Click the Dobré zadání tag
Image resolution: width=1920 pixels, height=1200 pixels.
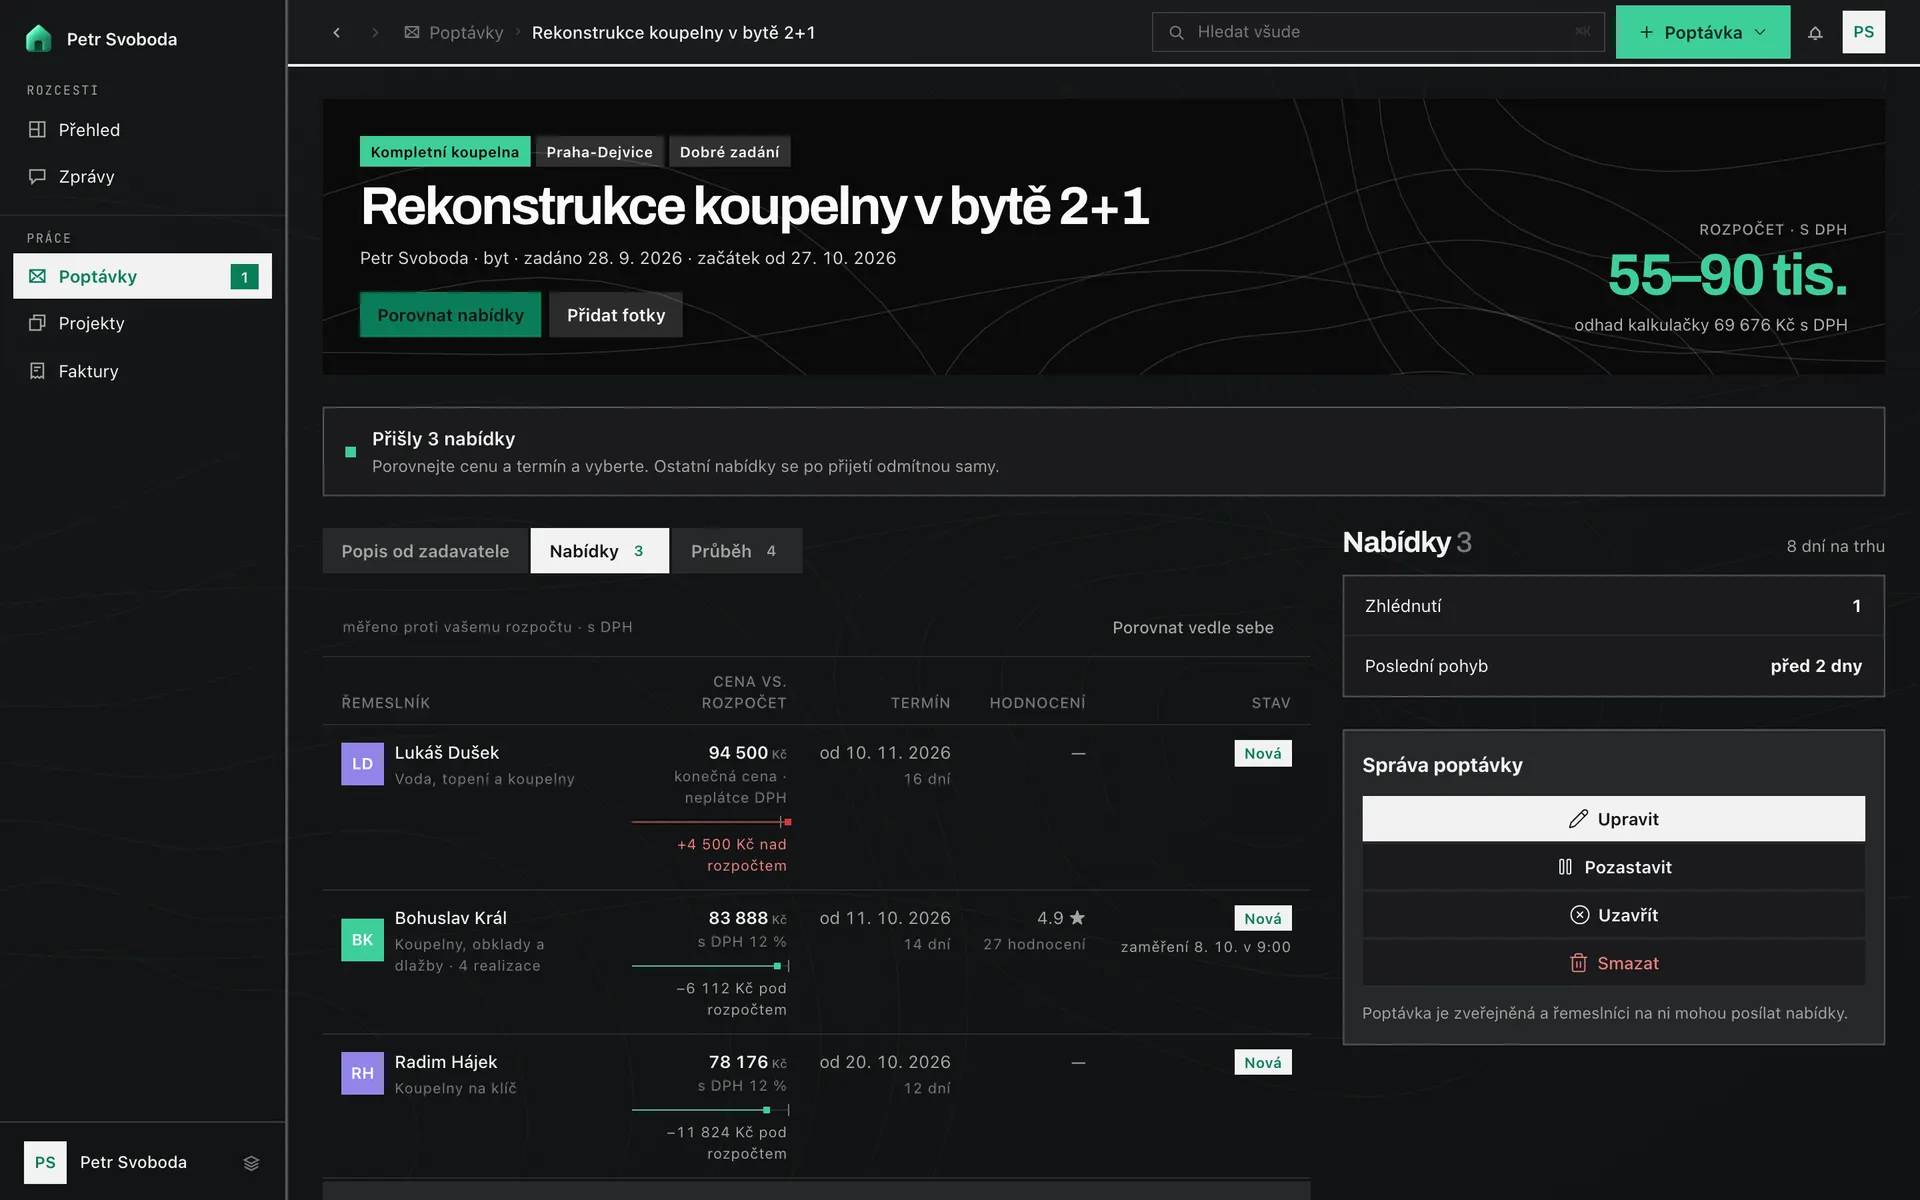point(729,152)
